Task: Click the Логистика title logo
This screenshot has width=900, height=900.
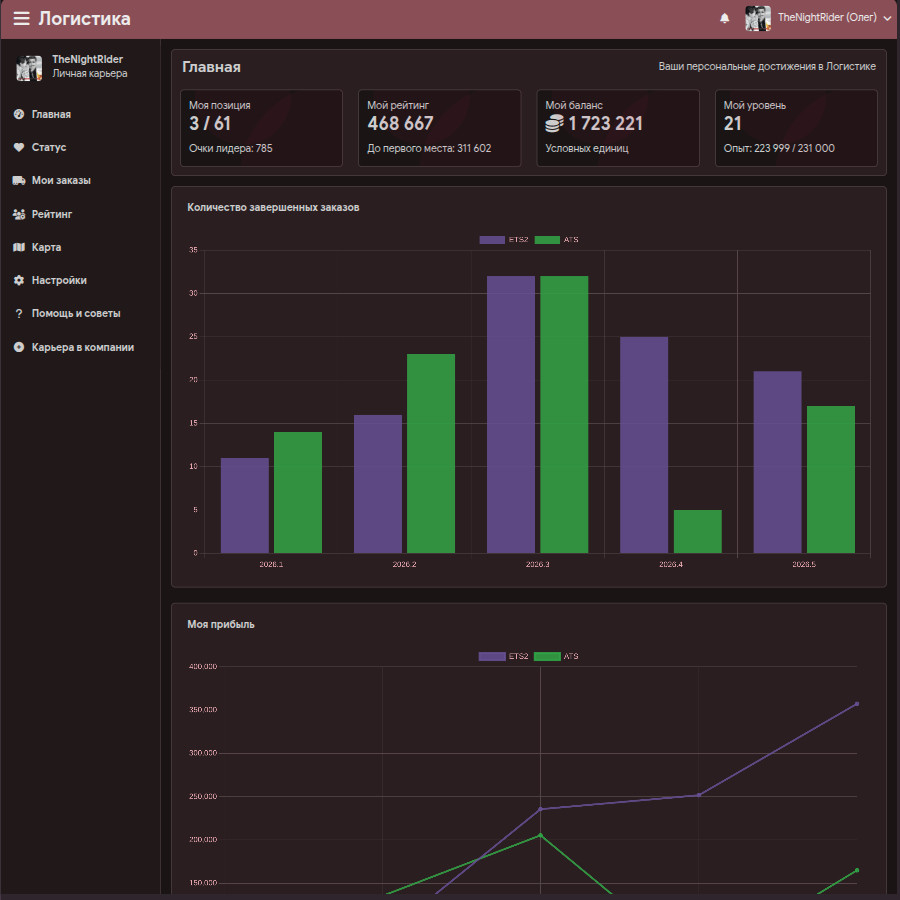Action: click(x=84, y=18)
